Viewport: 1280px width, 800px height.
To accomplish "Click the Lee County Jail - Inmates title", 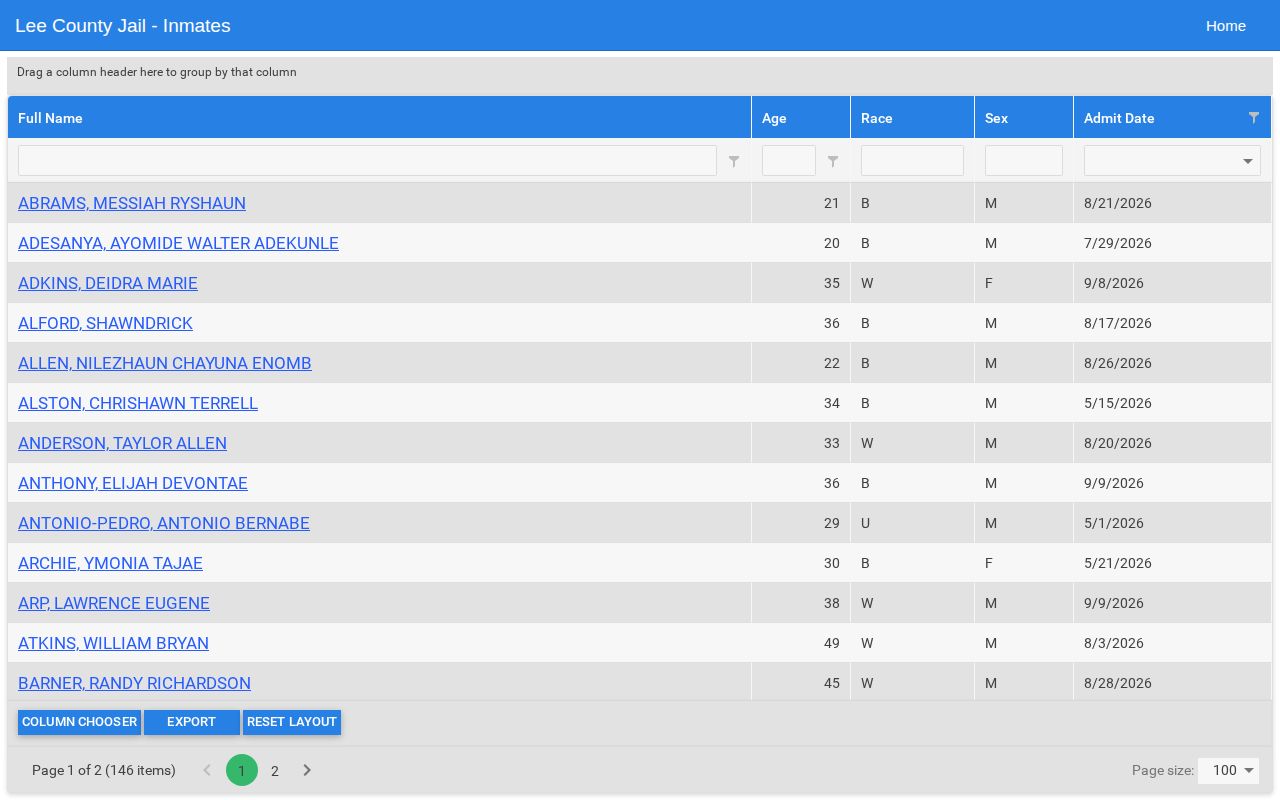I will [x=123, y=26].
